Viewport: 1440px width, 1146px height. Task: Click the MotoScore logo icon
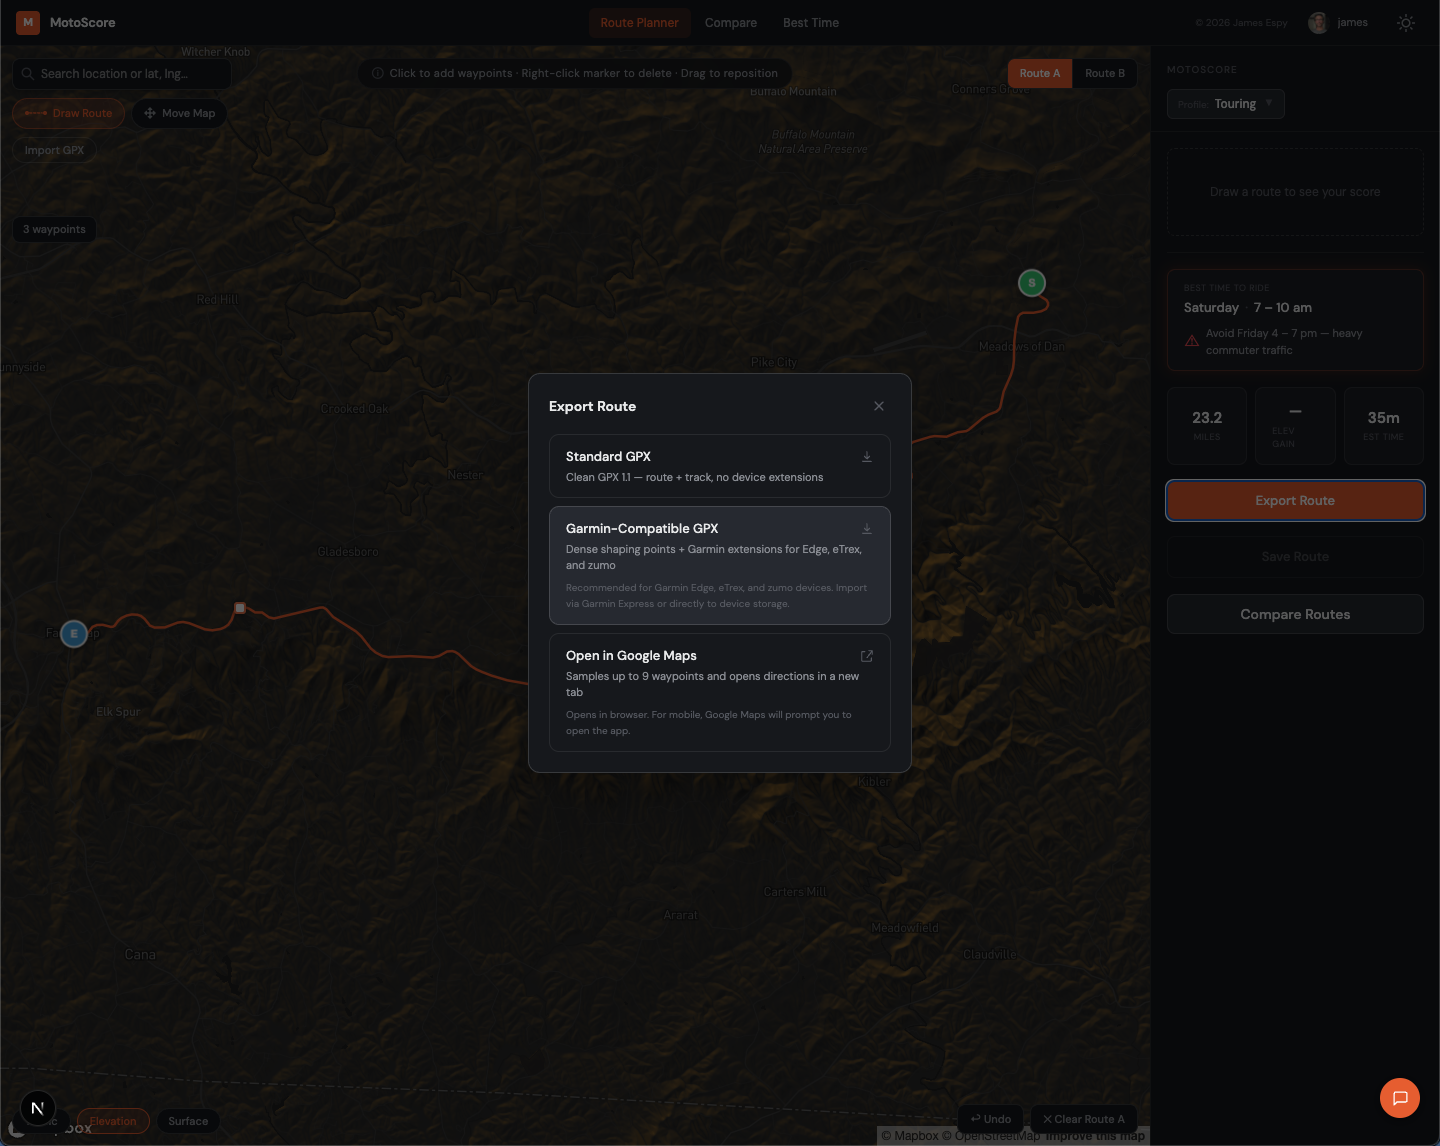(x=27, y=22)
